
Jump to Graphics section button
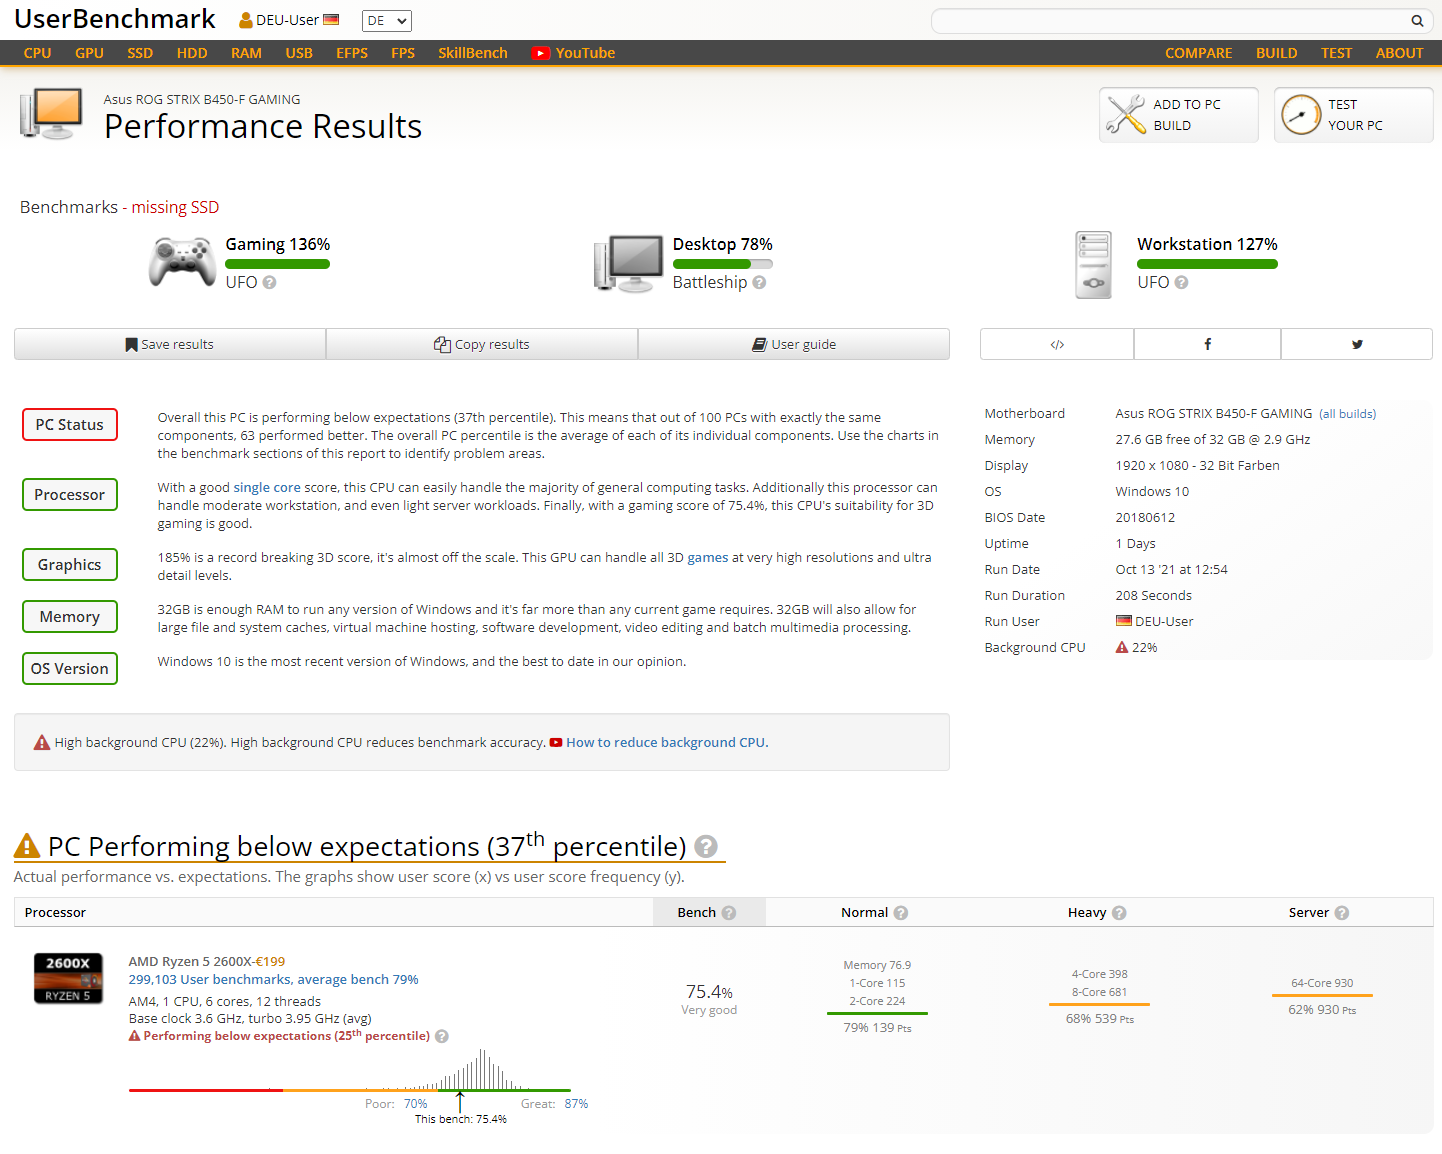pos(70,565)
